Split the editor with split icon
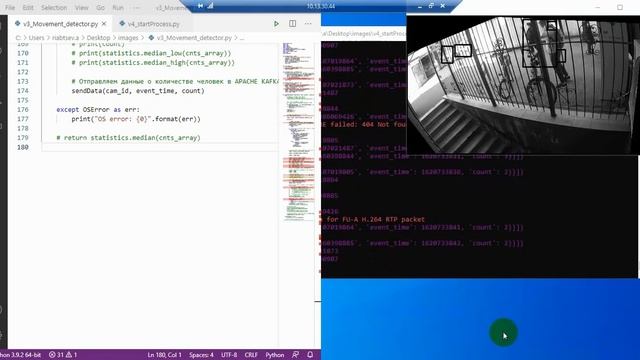Screen dimensions: 640x360 (293, 24)
